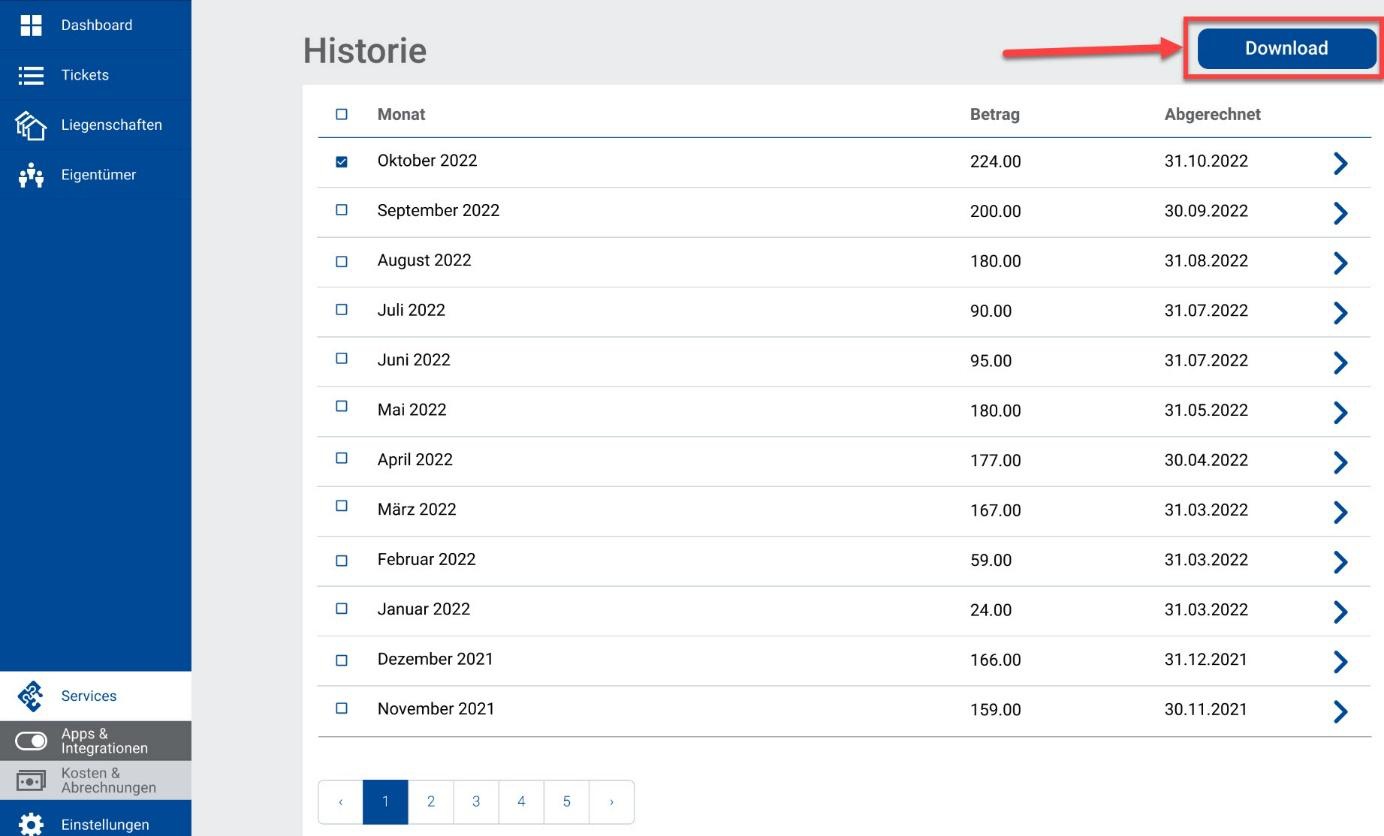Select the August 2022 checkbox
Viewport: 1384px width, 836px height.
(342, 262)
